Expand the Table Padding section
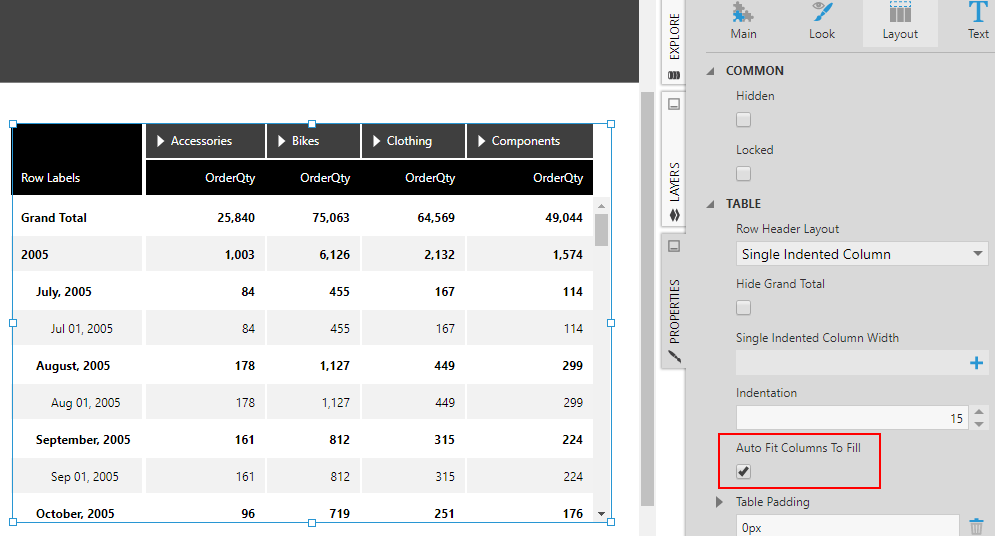This screenshot has height=536, width=995. coord(719,502)
